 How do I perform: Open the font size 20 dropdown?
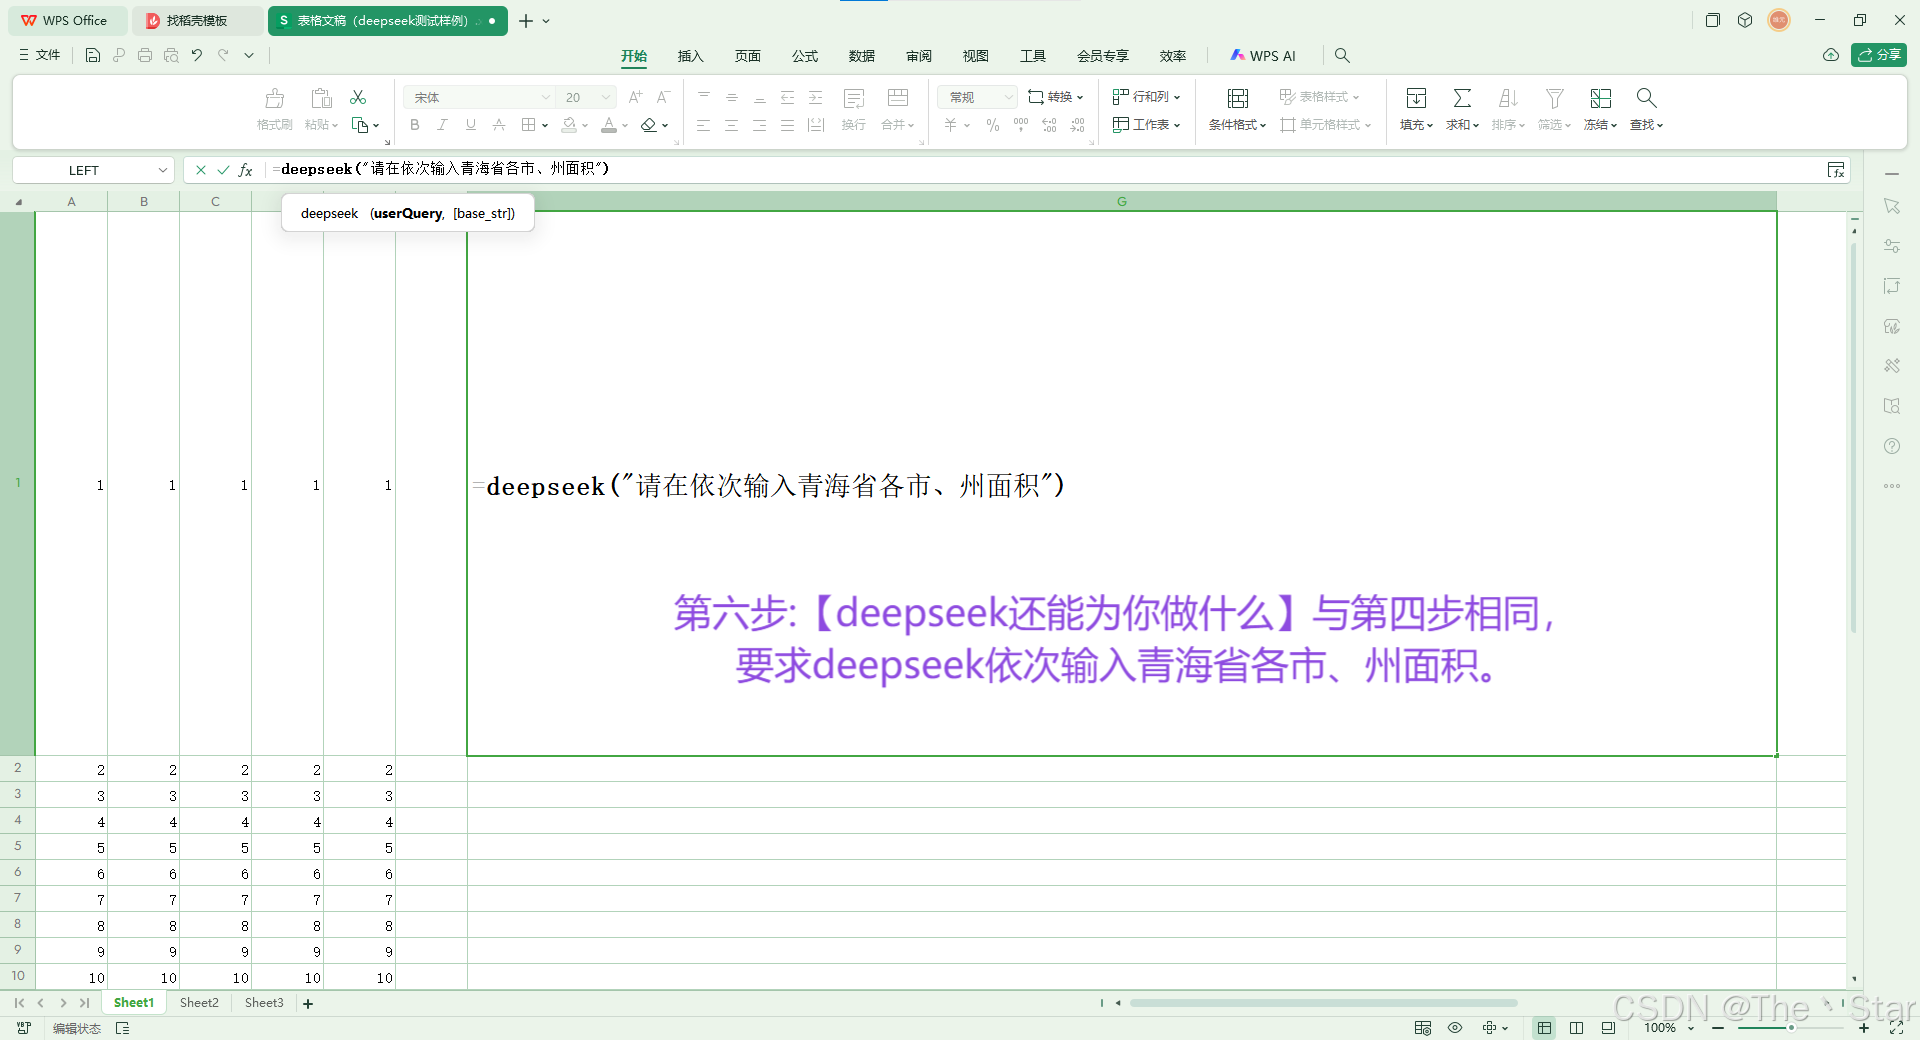click(x=605, y=97)
